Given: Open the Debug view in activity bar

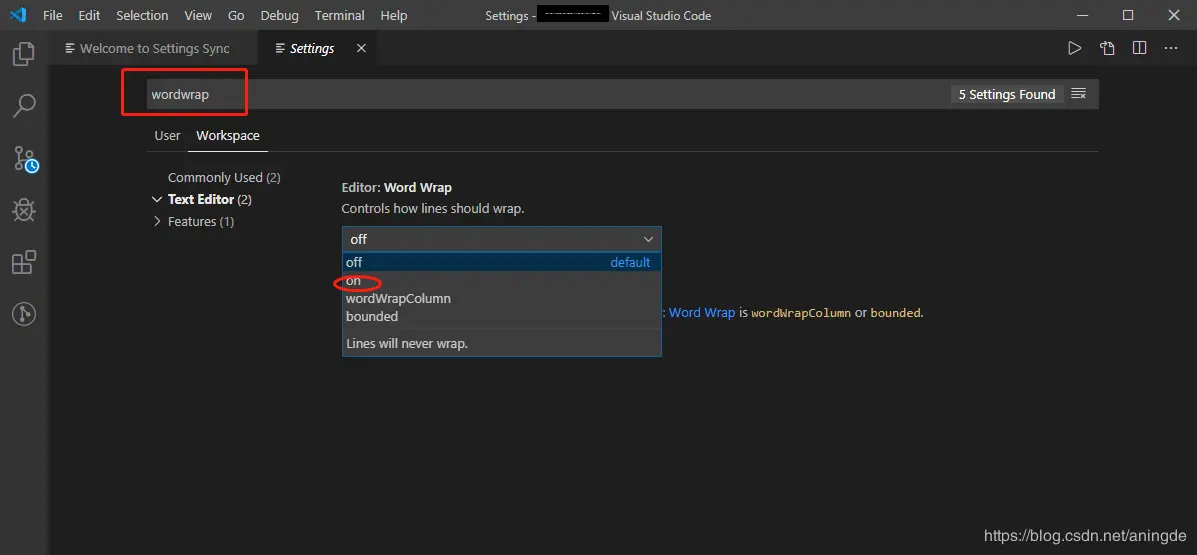Looking at the screenshot, I should tap(24, 209).
